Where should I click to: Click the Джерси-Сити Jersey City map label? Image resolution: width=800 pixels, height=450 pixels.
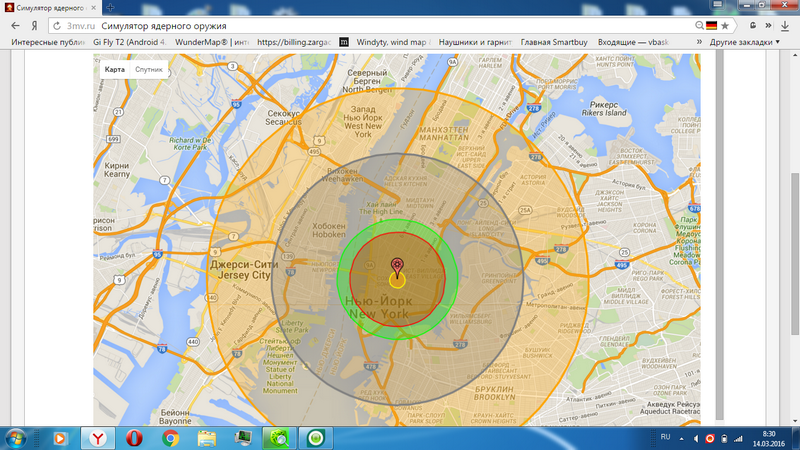[244, 270]
